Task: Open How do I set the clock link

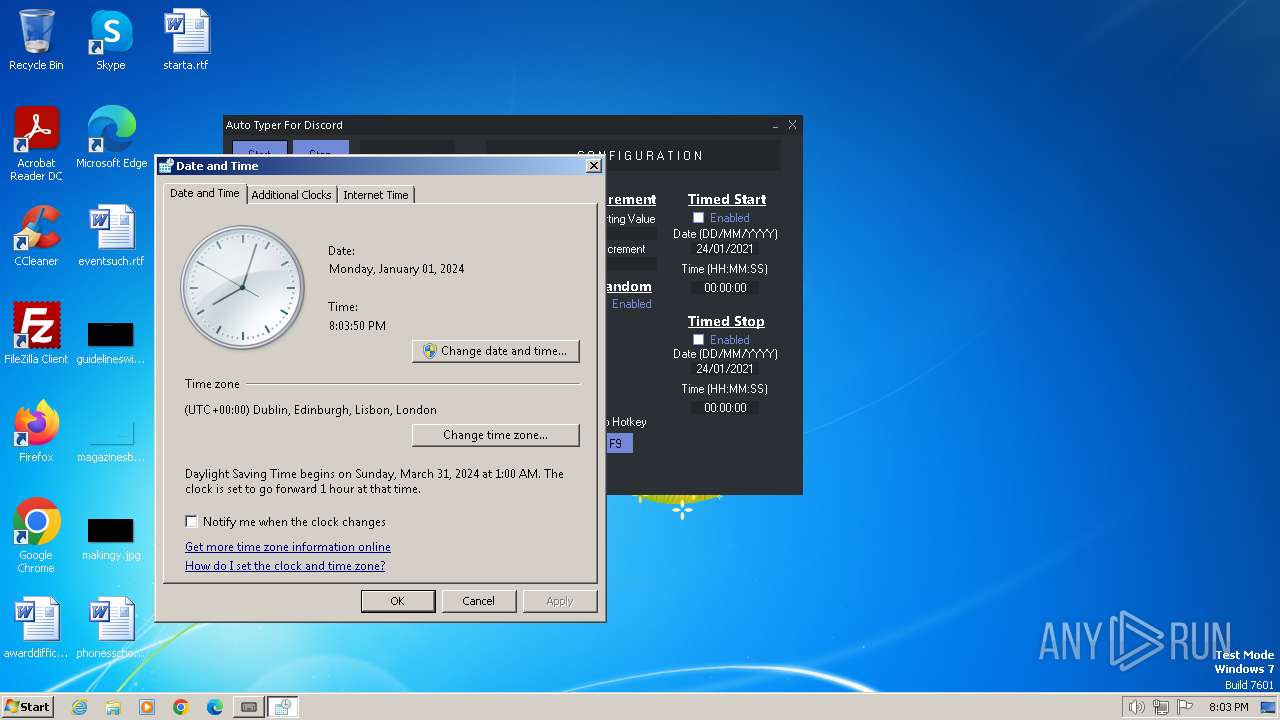Action: pos(285,566)
